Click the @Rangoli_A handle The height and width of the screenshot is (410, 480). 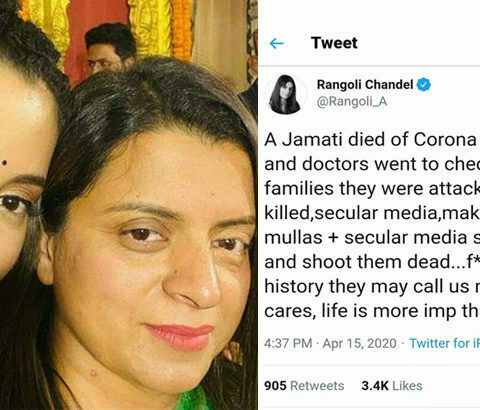point(352,101)
